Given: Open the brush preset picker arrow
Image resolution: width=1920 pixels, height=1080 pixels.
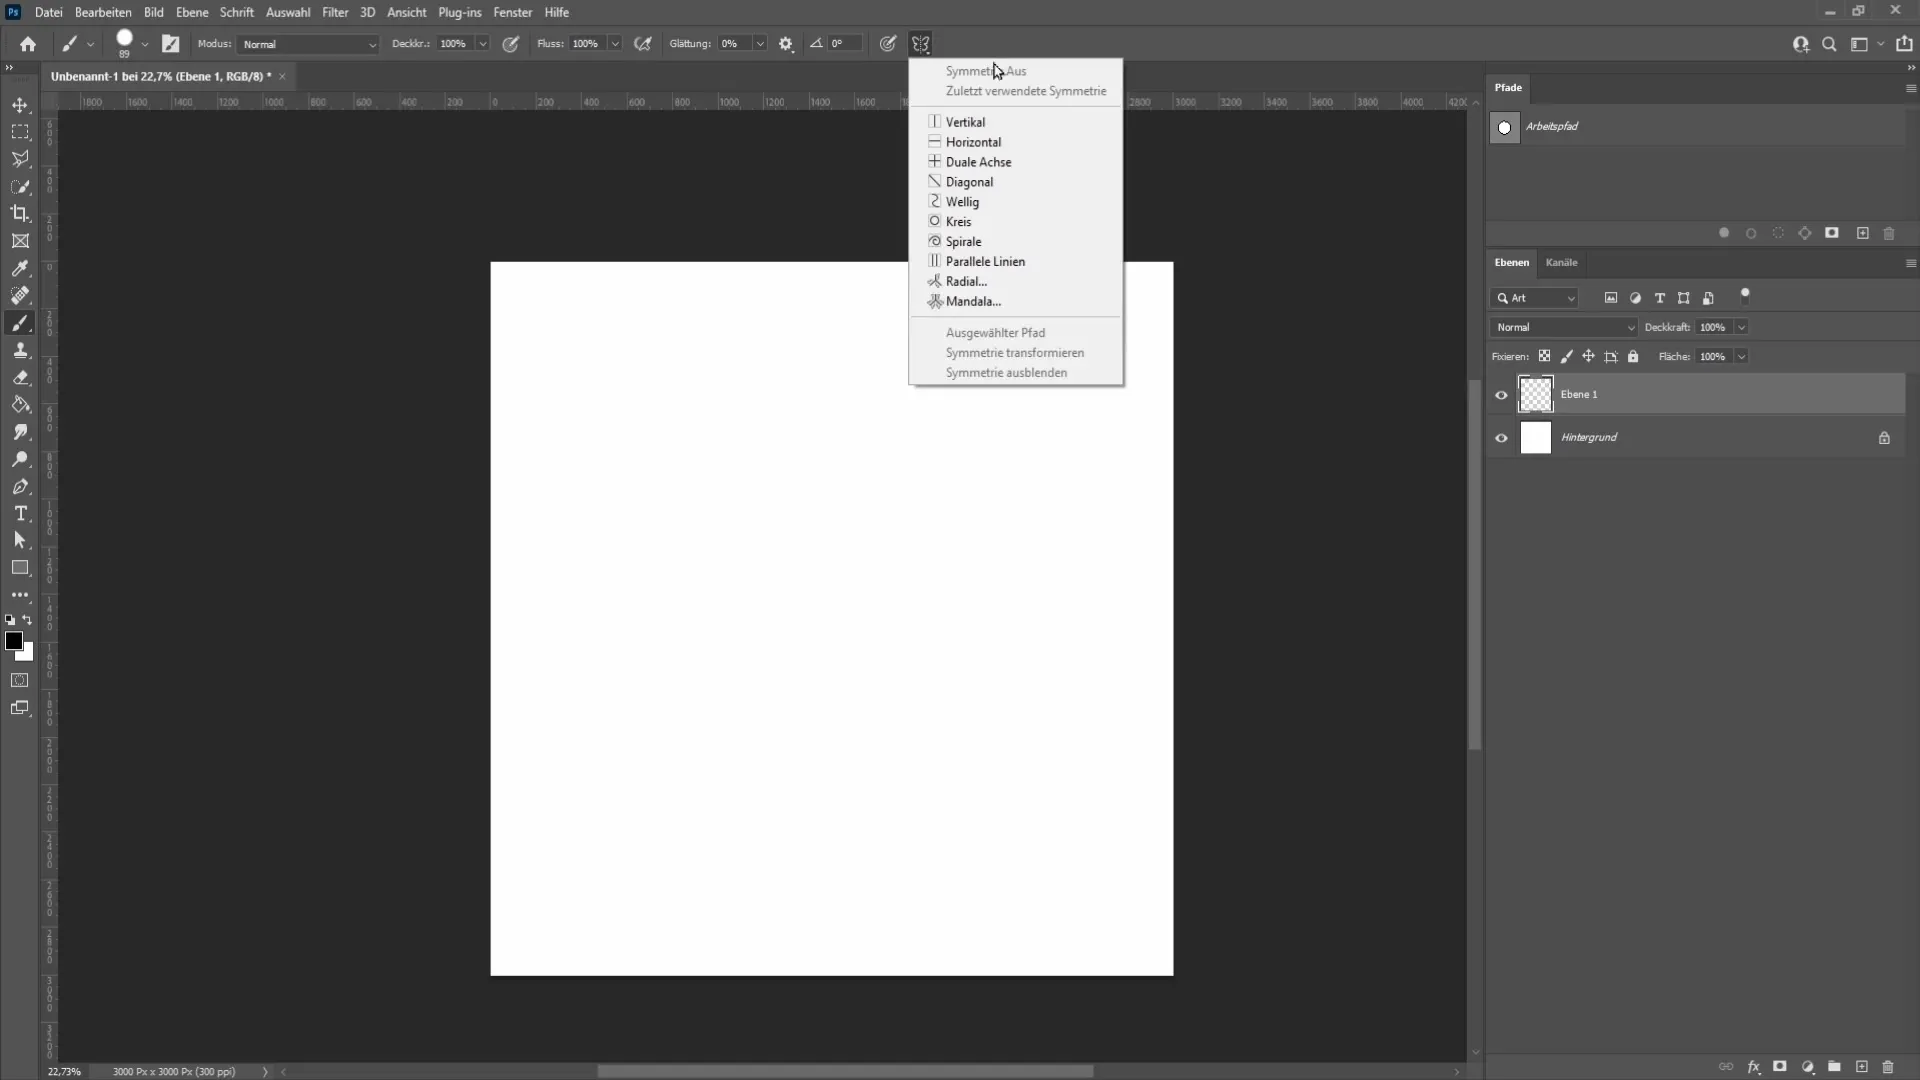Looking at the screenshot, I should 145,44.
